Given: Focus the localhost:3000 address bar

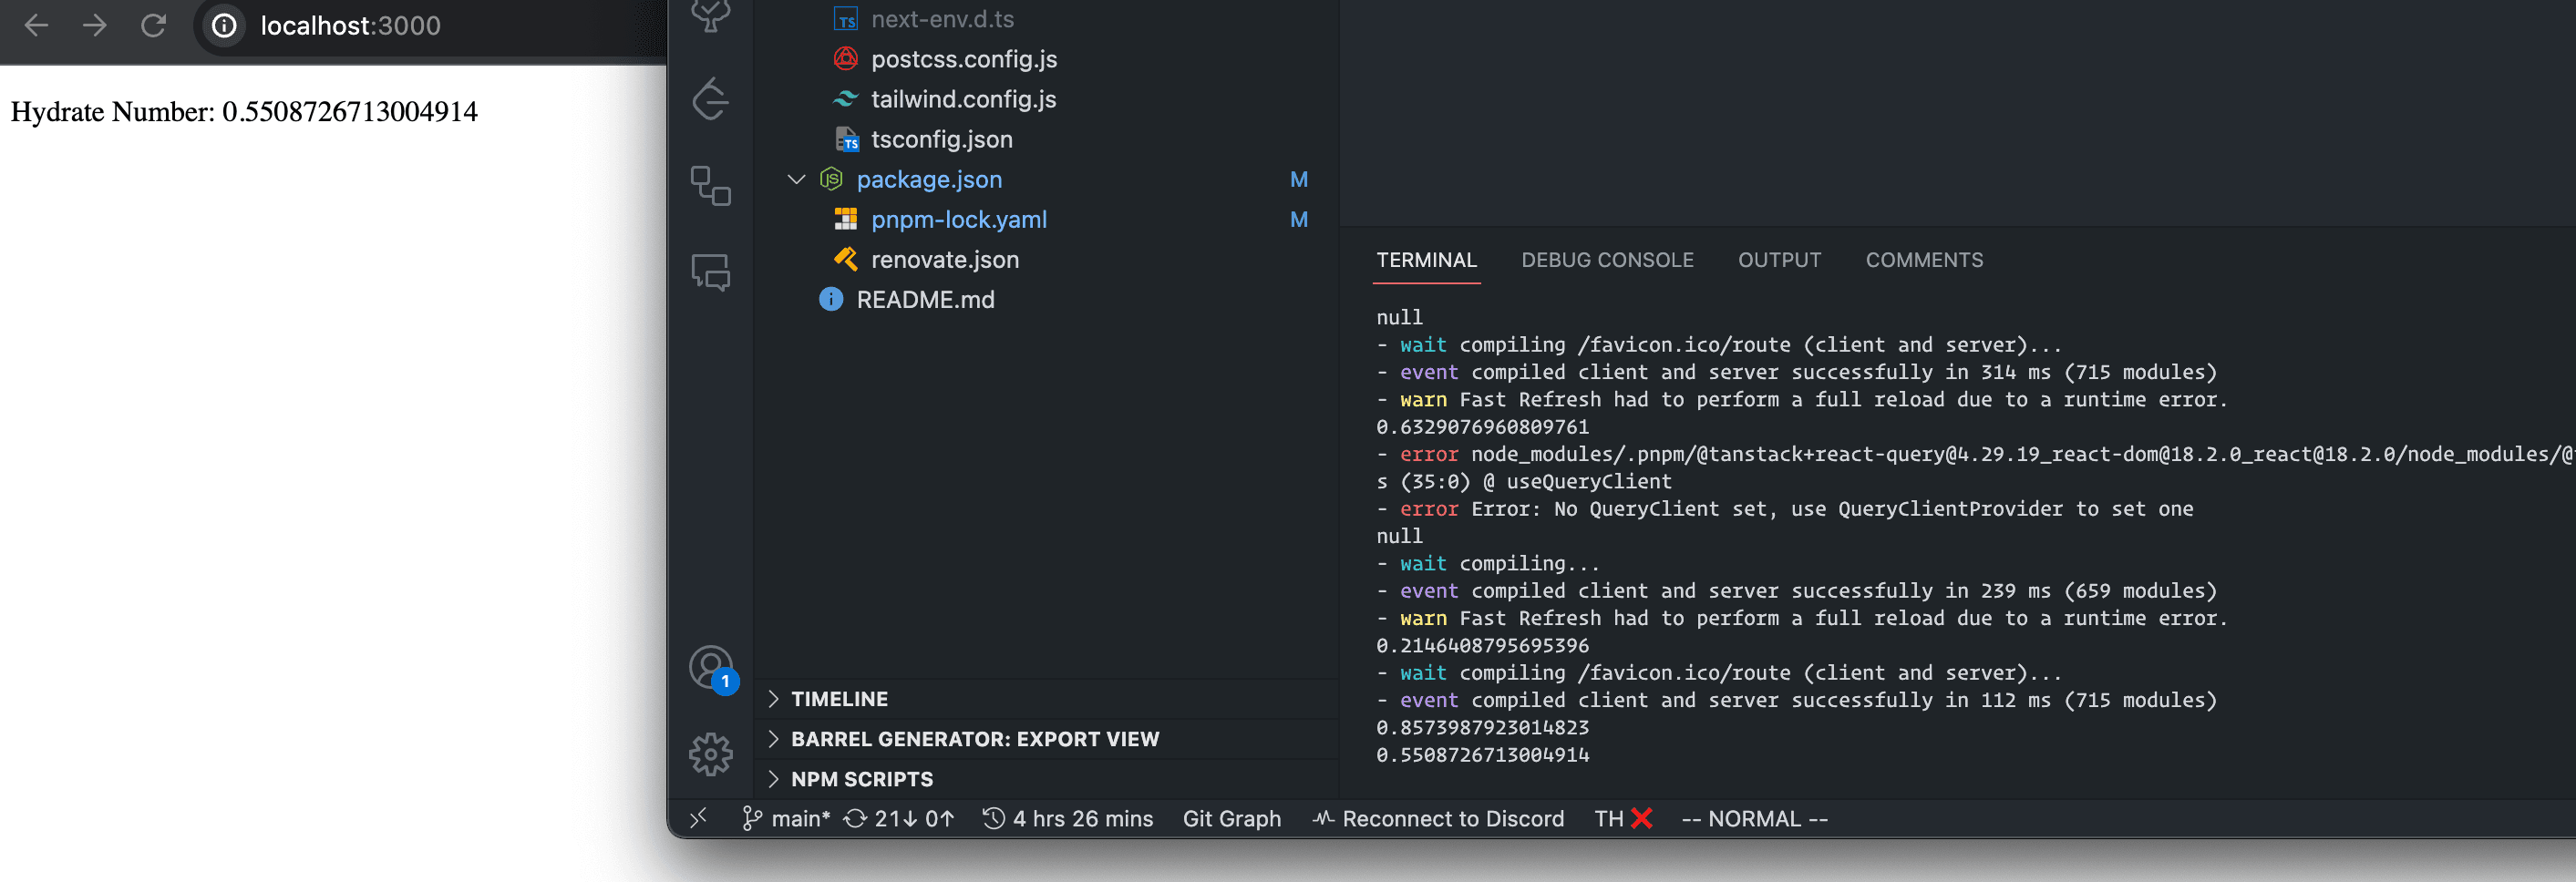Looking at the screenshot, I should tap(350, 25).
